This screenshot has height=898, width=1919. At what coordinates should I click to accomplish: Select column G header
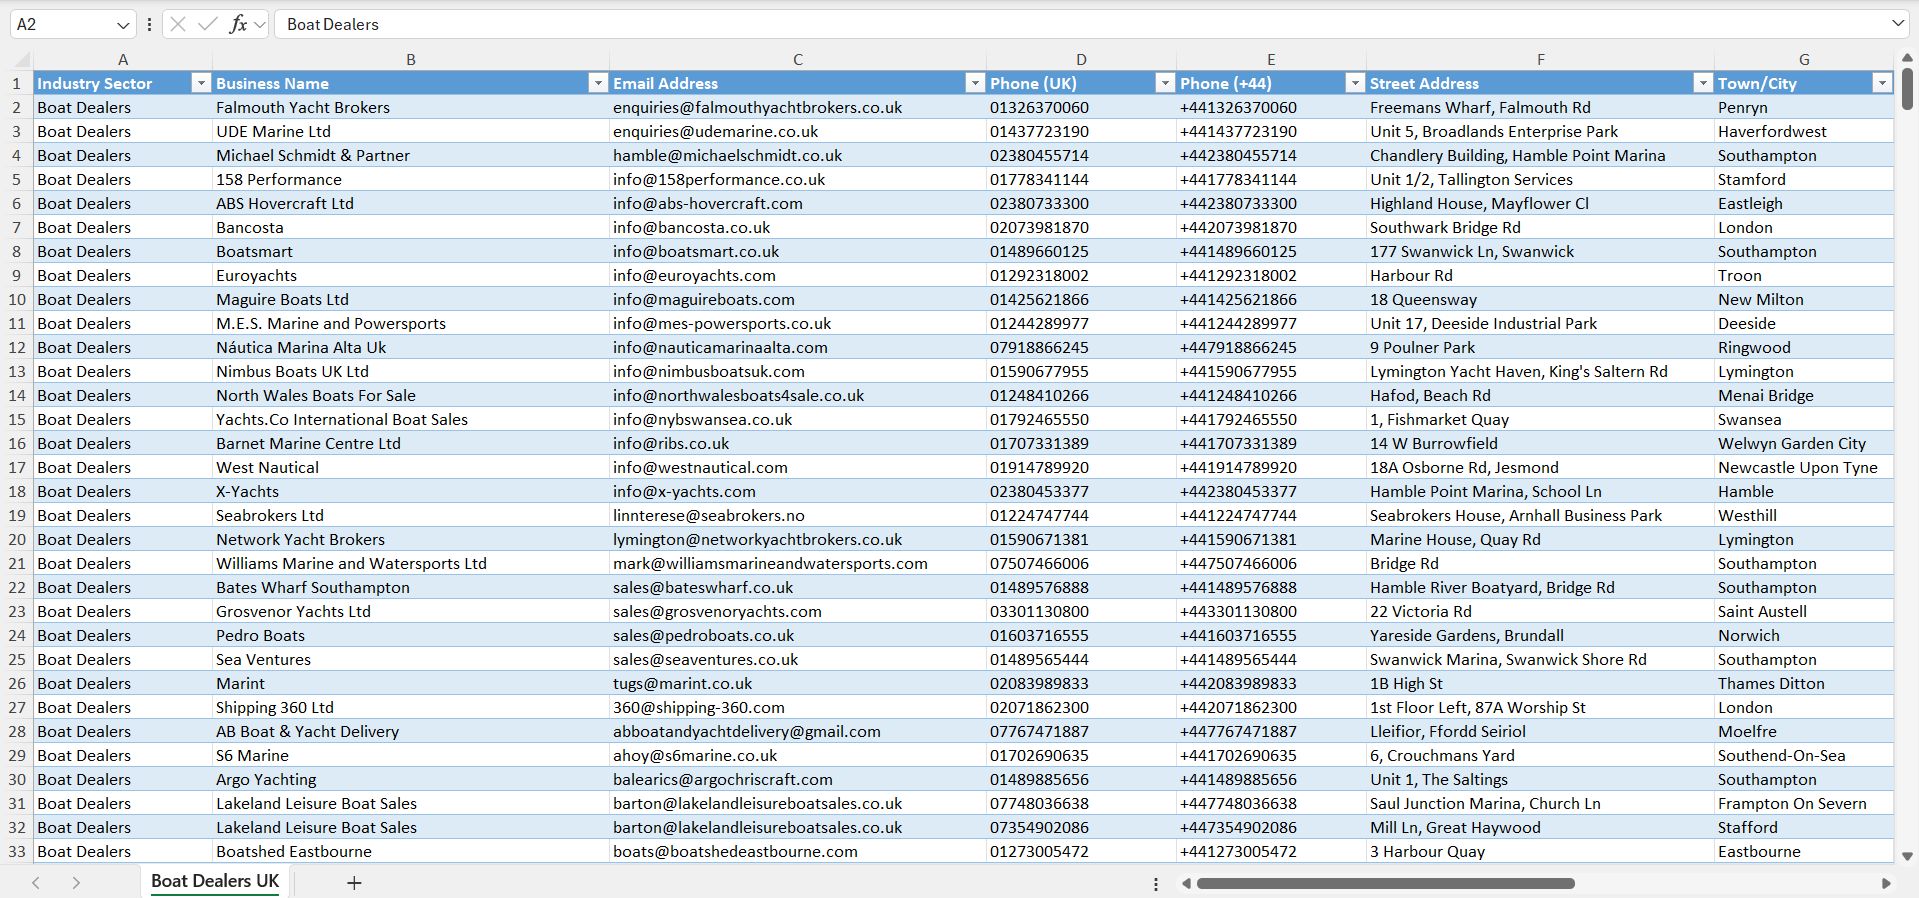click(1804, 59)
